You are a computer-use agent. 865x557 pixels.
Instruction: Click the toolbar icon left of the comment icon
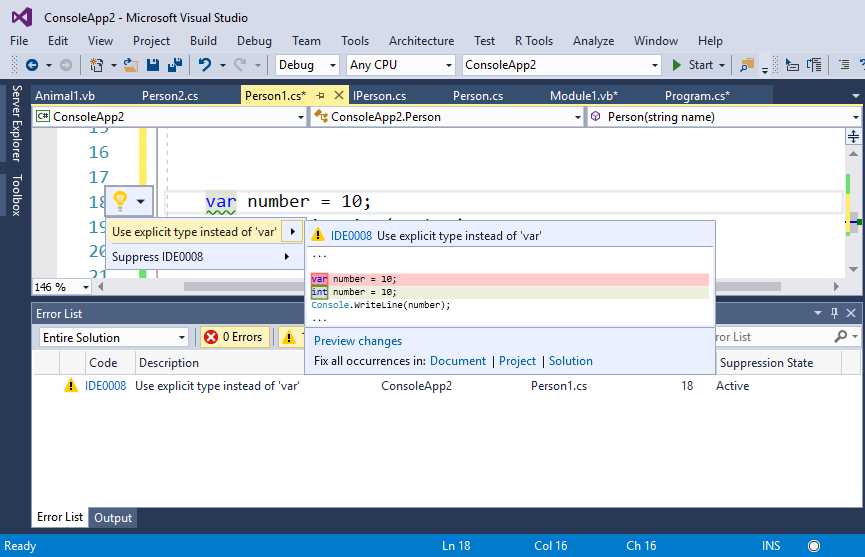[792, 65]
